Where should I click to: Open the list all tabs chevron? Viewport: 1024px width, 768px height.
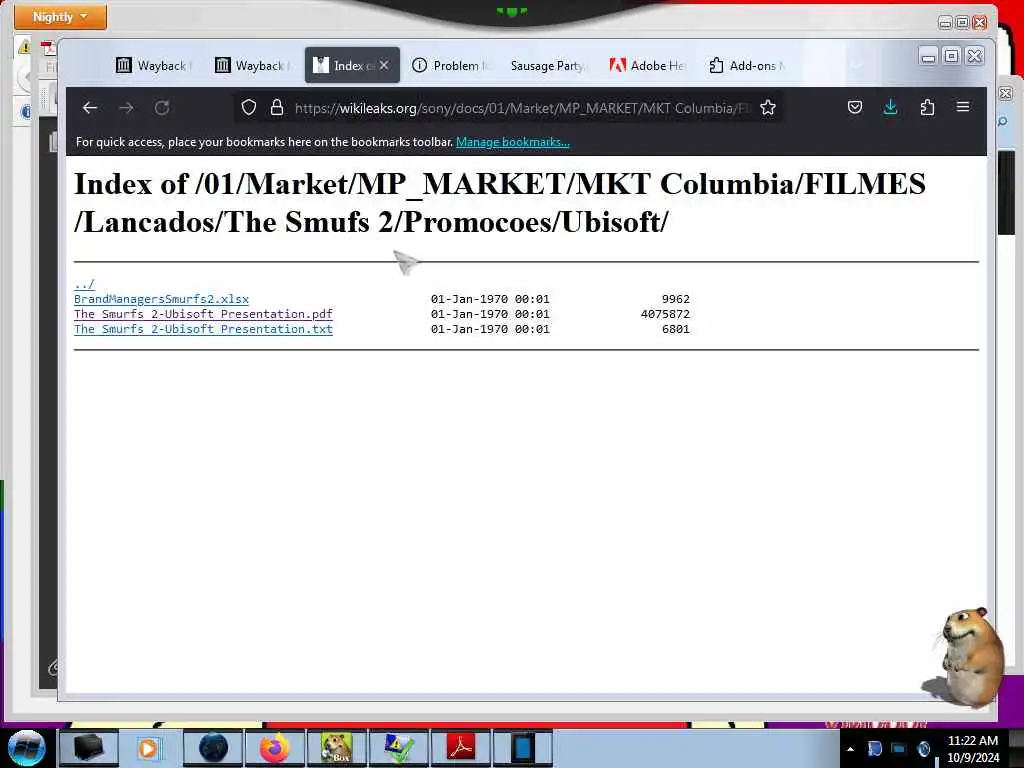point(857,65)
